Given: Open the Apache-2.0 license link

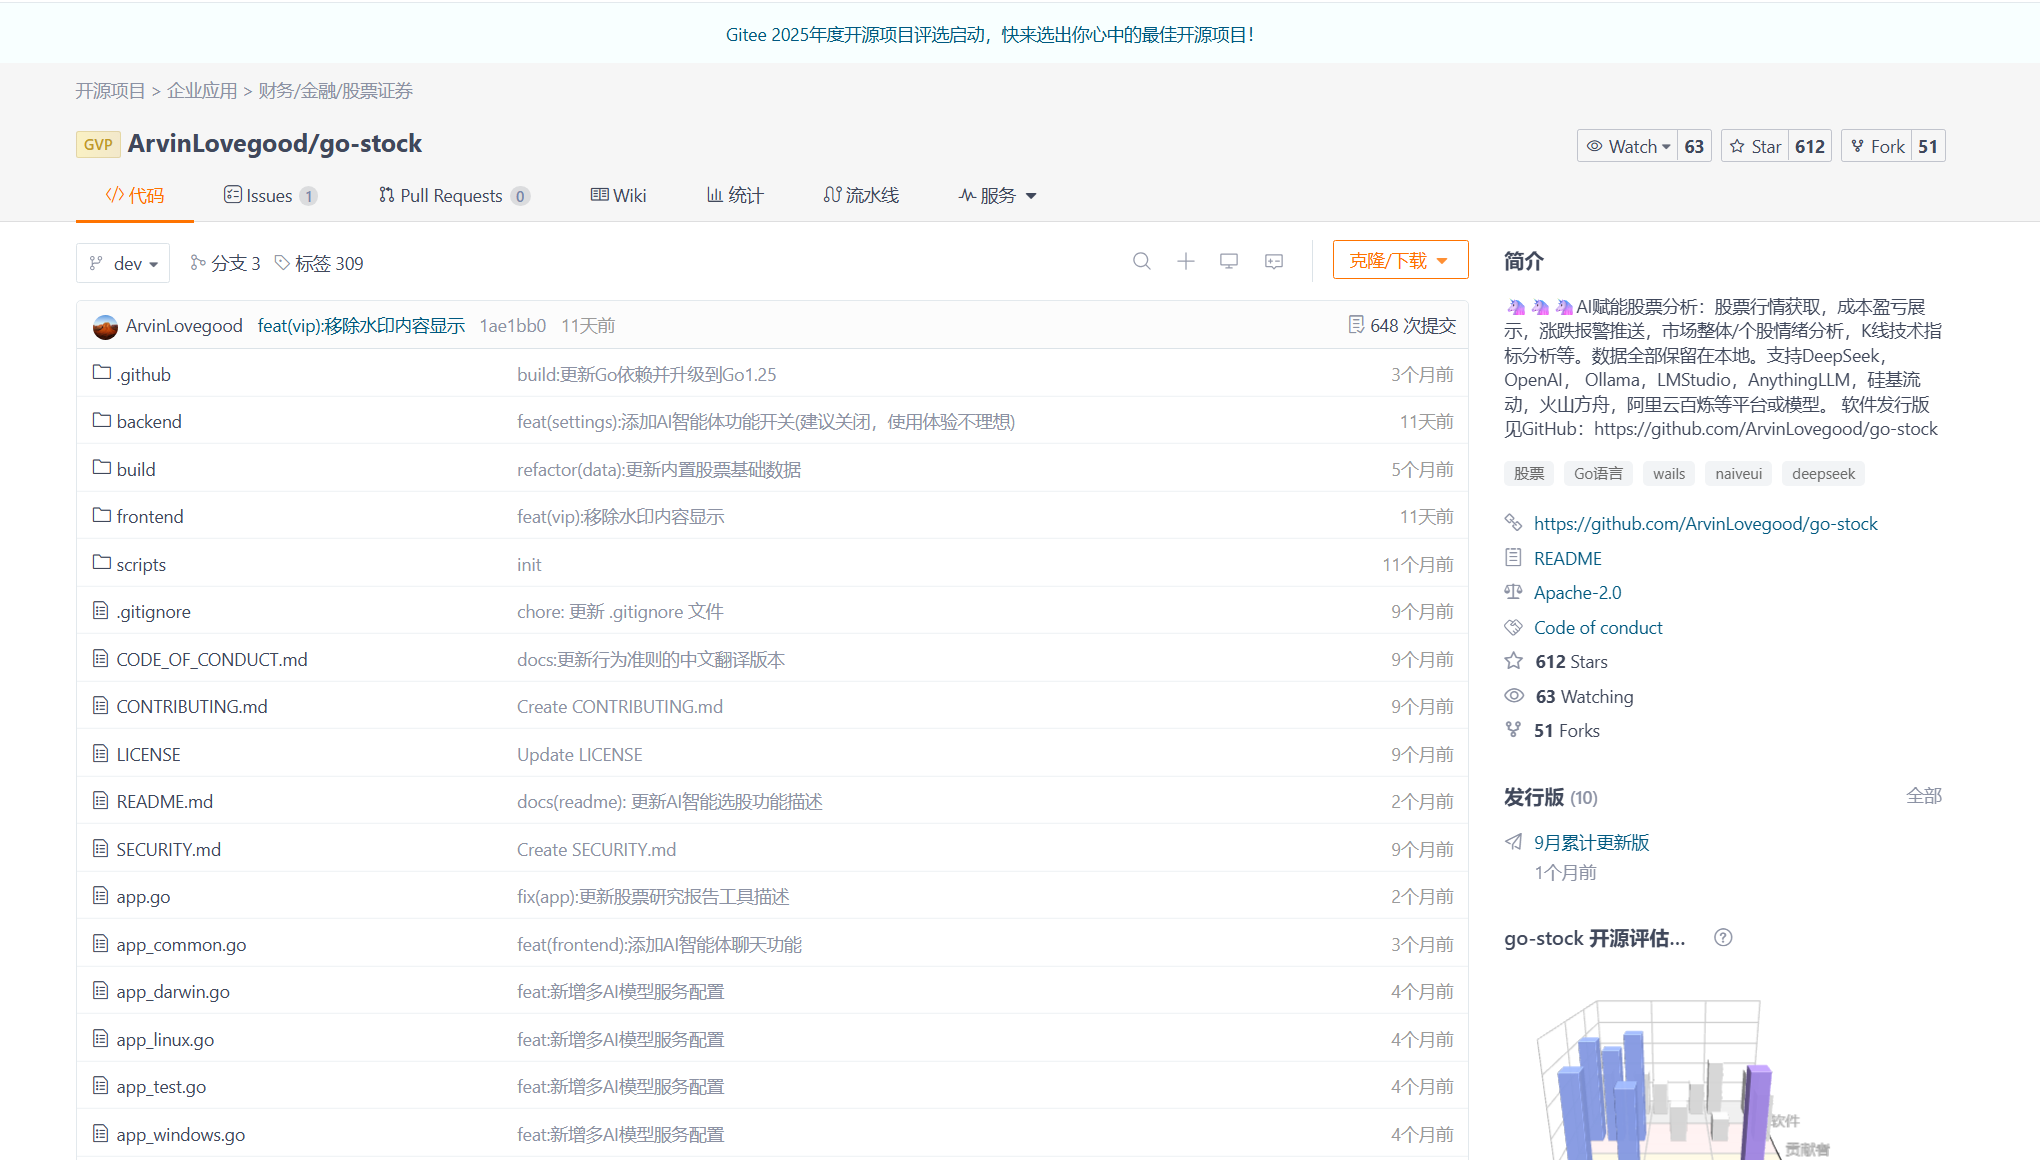Looking at the screenshot, I should (x=1577, y=592).
